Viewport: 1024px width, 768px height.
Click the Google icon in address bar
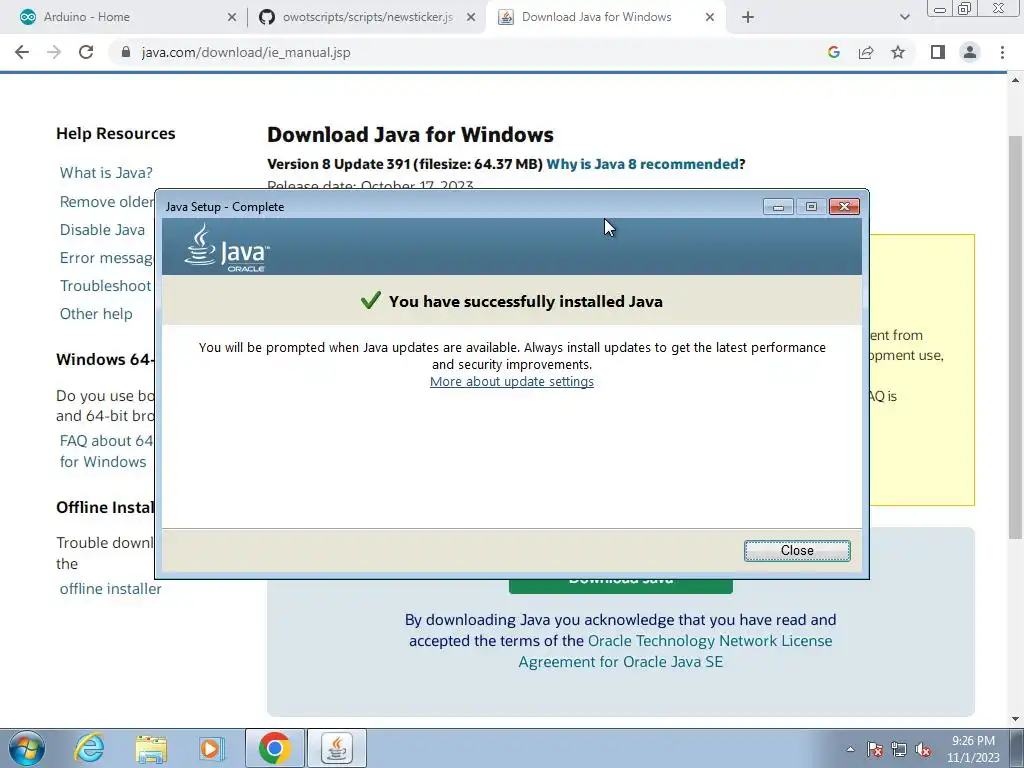(x=833, y=52)
